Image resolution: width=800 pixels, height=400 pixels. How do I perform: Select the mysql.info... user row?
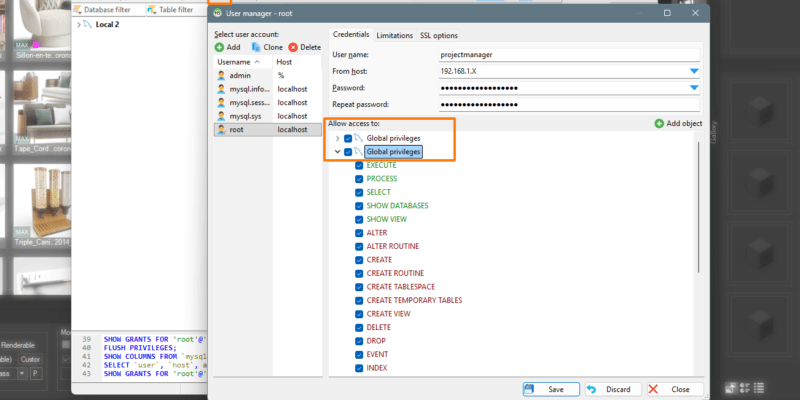coord(268,89)
